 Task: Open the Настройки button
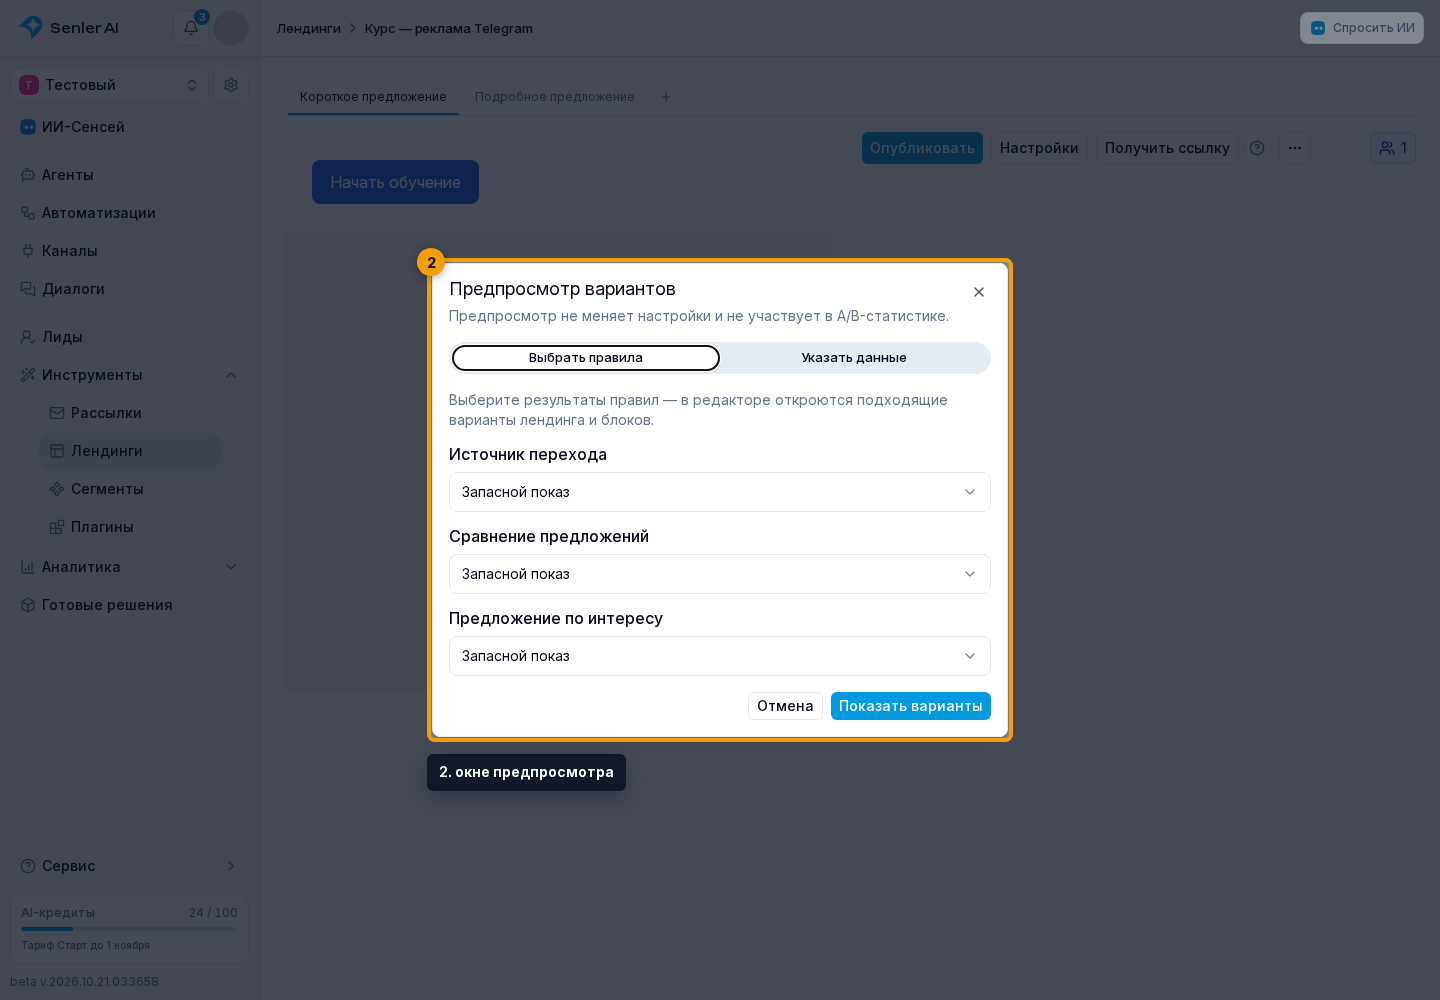(1039, 148)
